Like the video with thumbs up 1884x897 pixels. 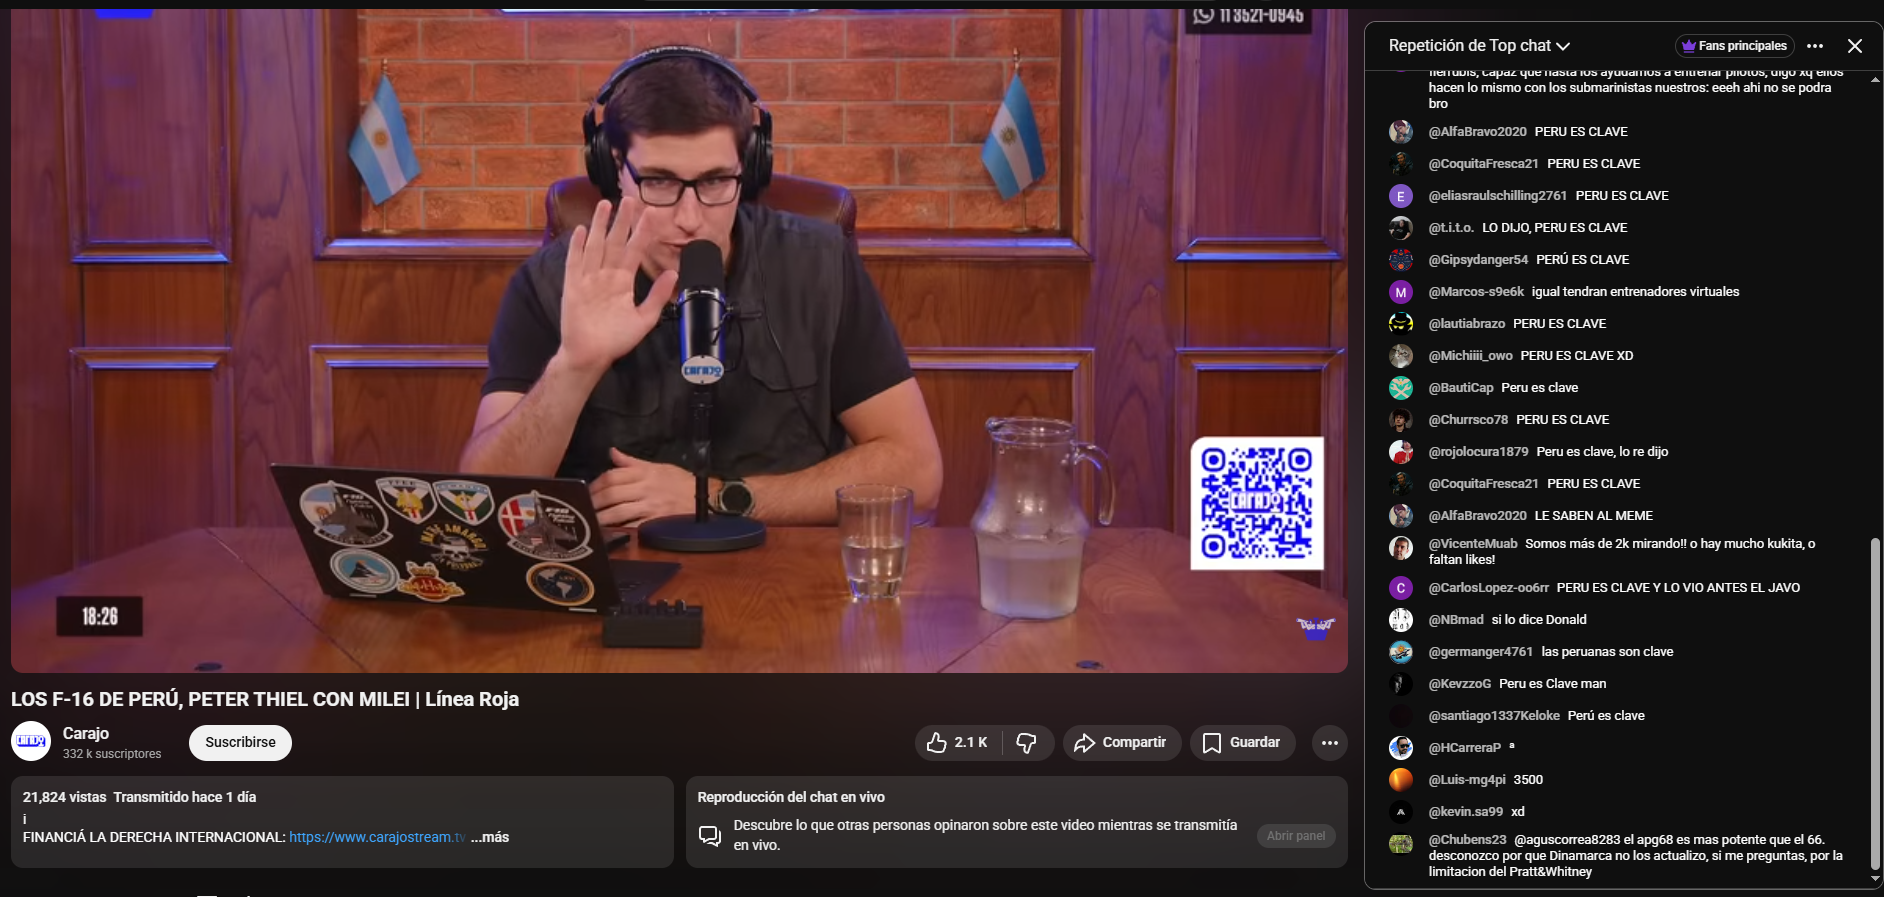958,743
